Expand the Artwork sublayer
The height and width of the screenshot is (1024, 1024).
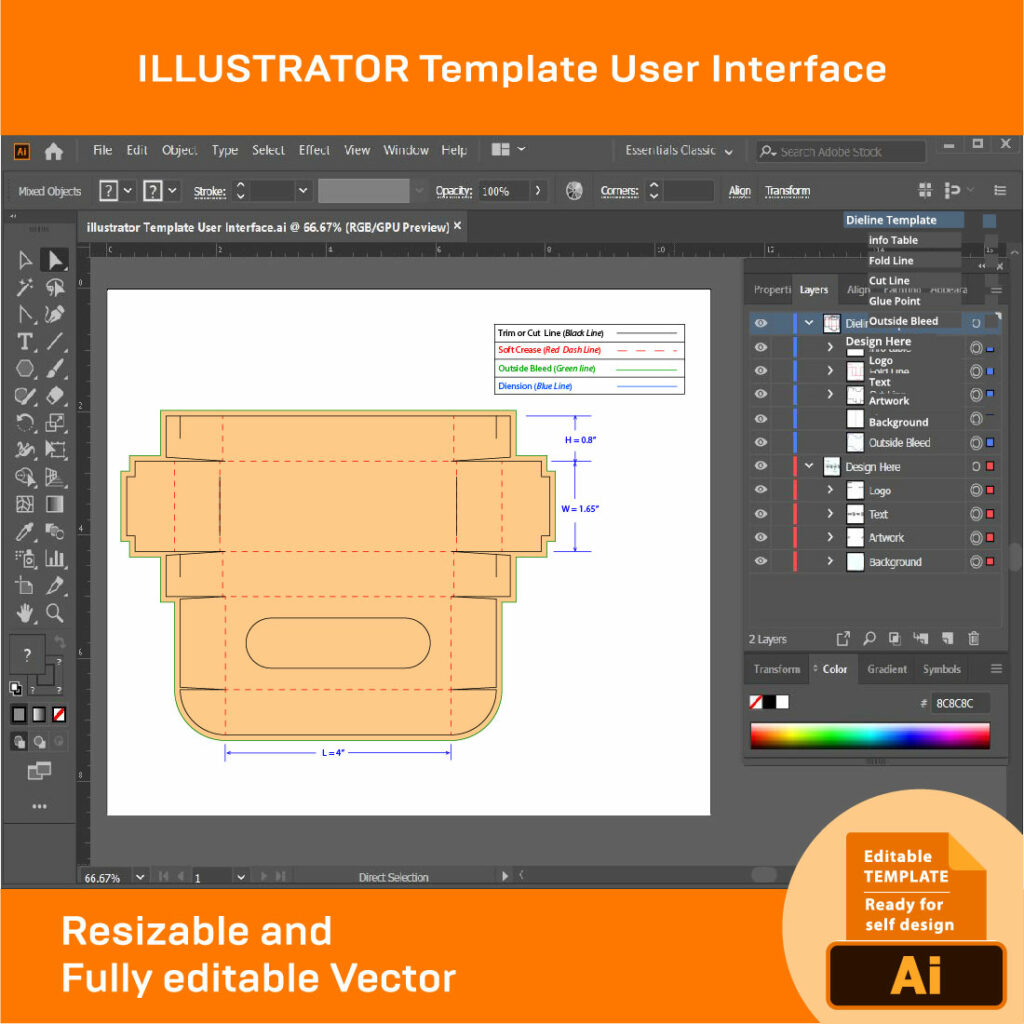pyautogui.click(x=831, y=537)
